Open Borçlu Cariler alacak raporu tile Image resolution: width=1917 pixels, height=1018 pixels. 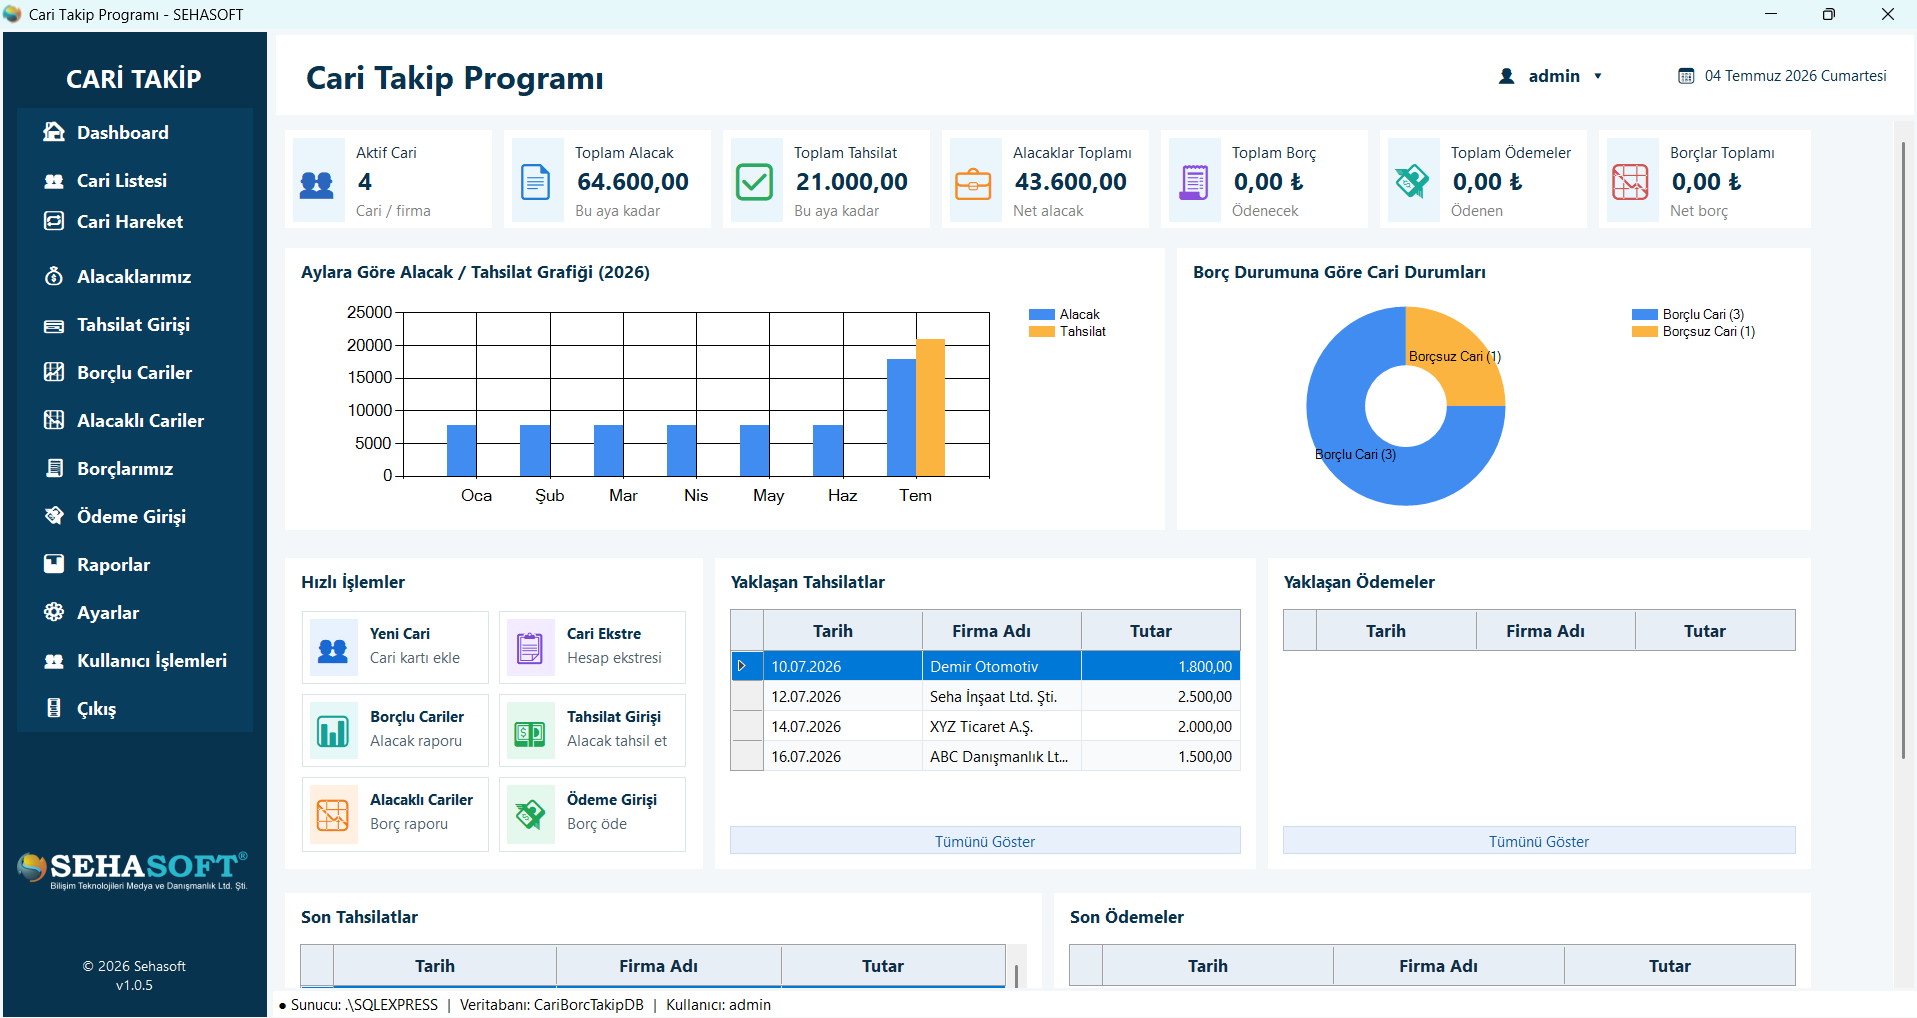pos(395,730)
